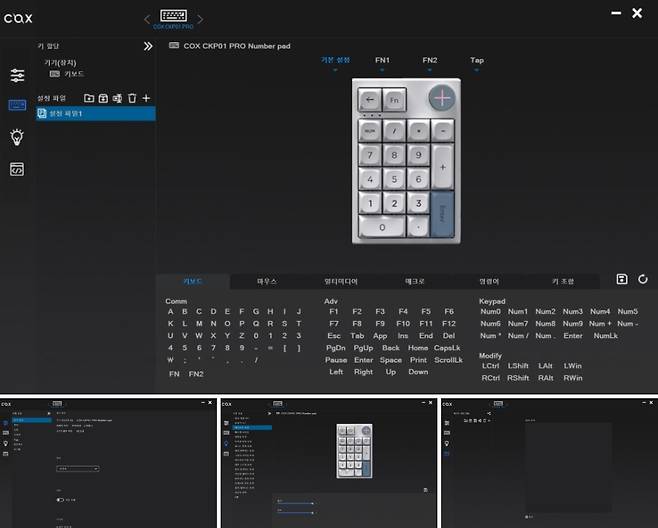Select the keyboard key-assignment sidebar icon
This screenshot has width=658, height=528.
point(17,106)
